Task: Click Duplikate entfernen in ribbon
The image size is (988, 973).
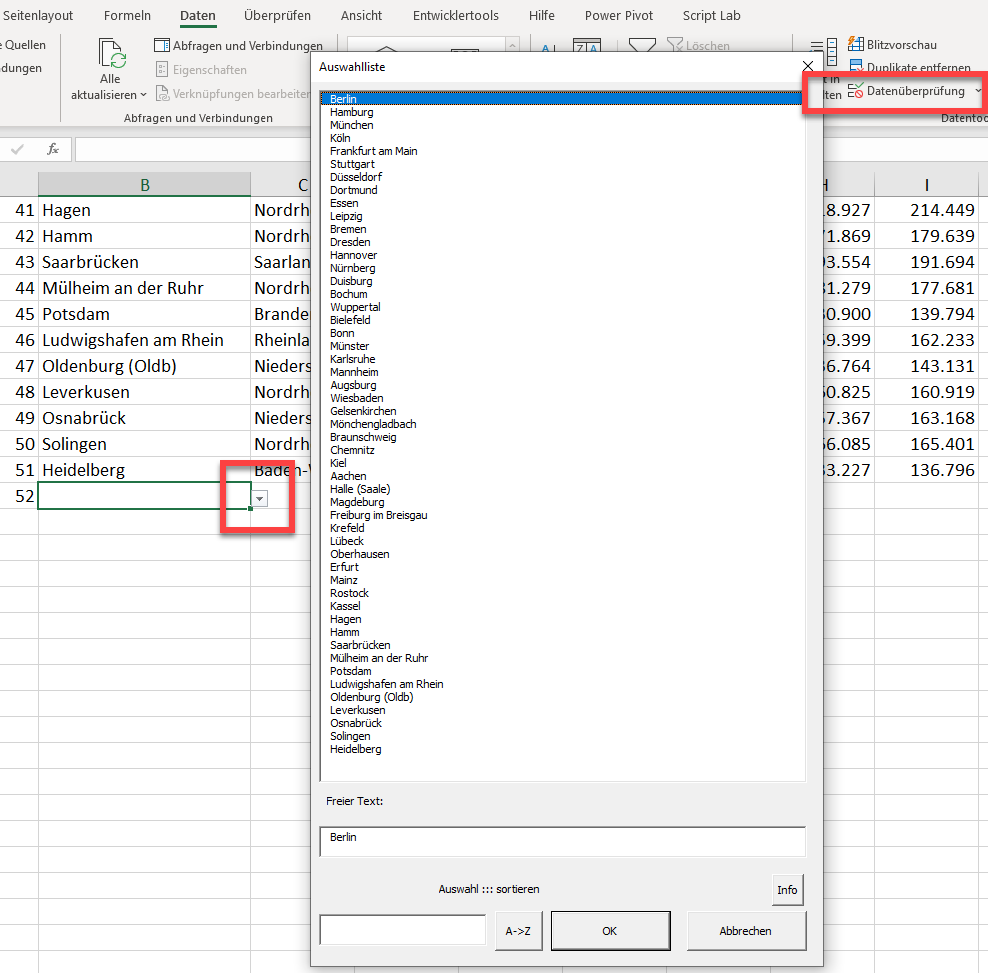Action: click(x=904, y=68)
